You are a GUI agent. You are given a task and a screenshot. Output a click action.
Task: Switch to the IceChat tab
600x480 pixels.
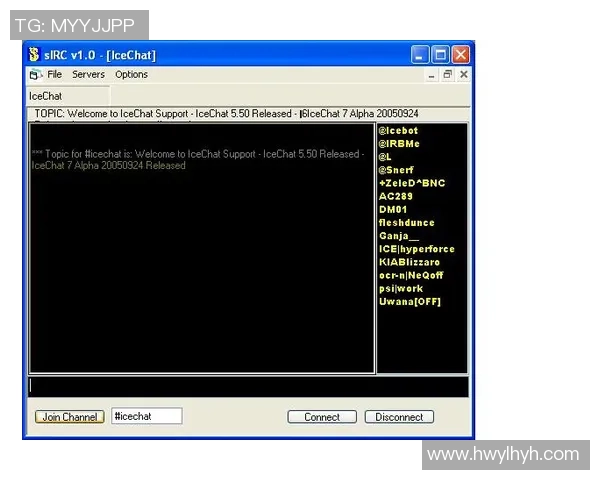(45, 96)
